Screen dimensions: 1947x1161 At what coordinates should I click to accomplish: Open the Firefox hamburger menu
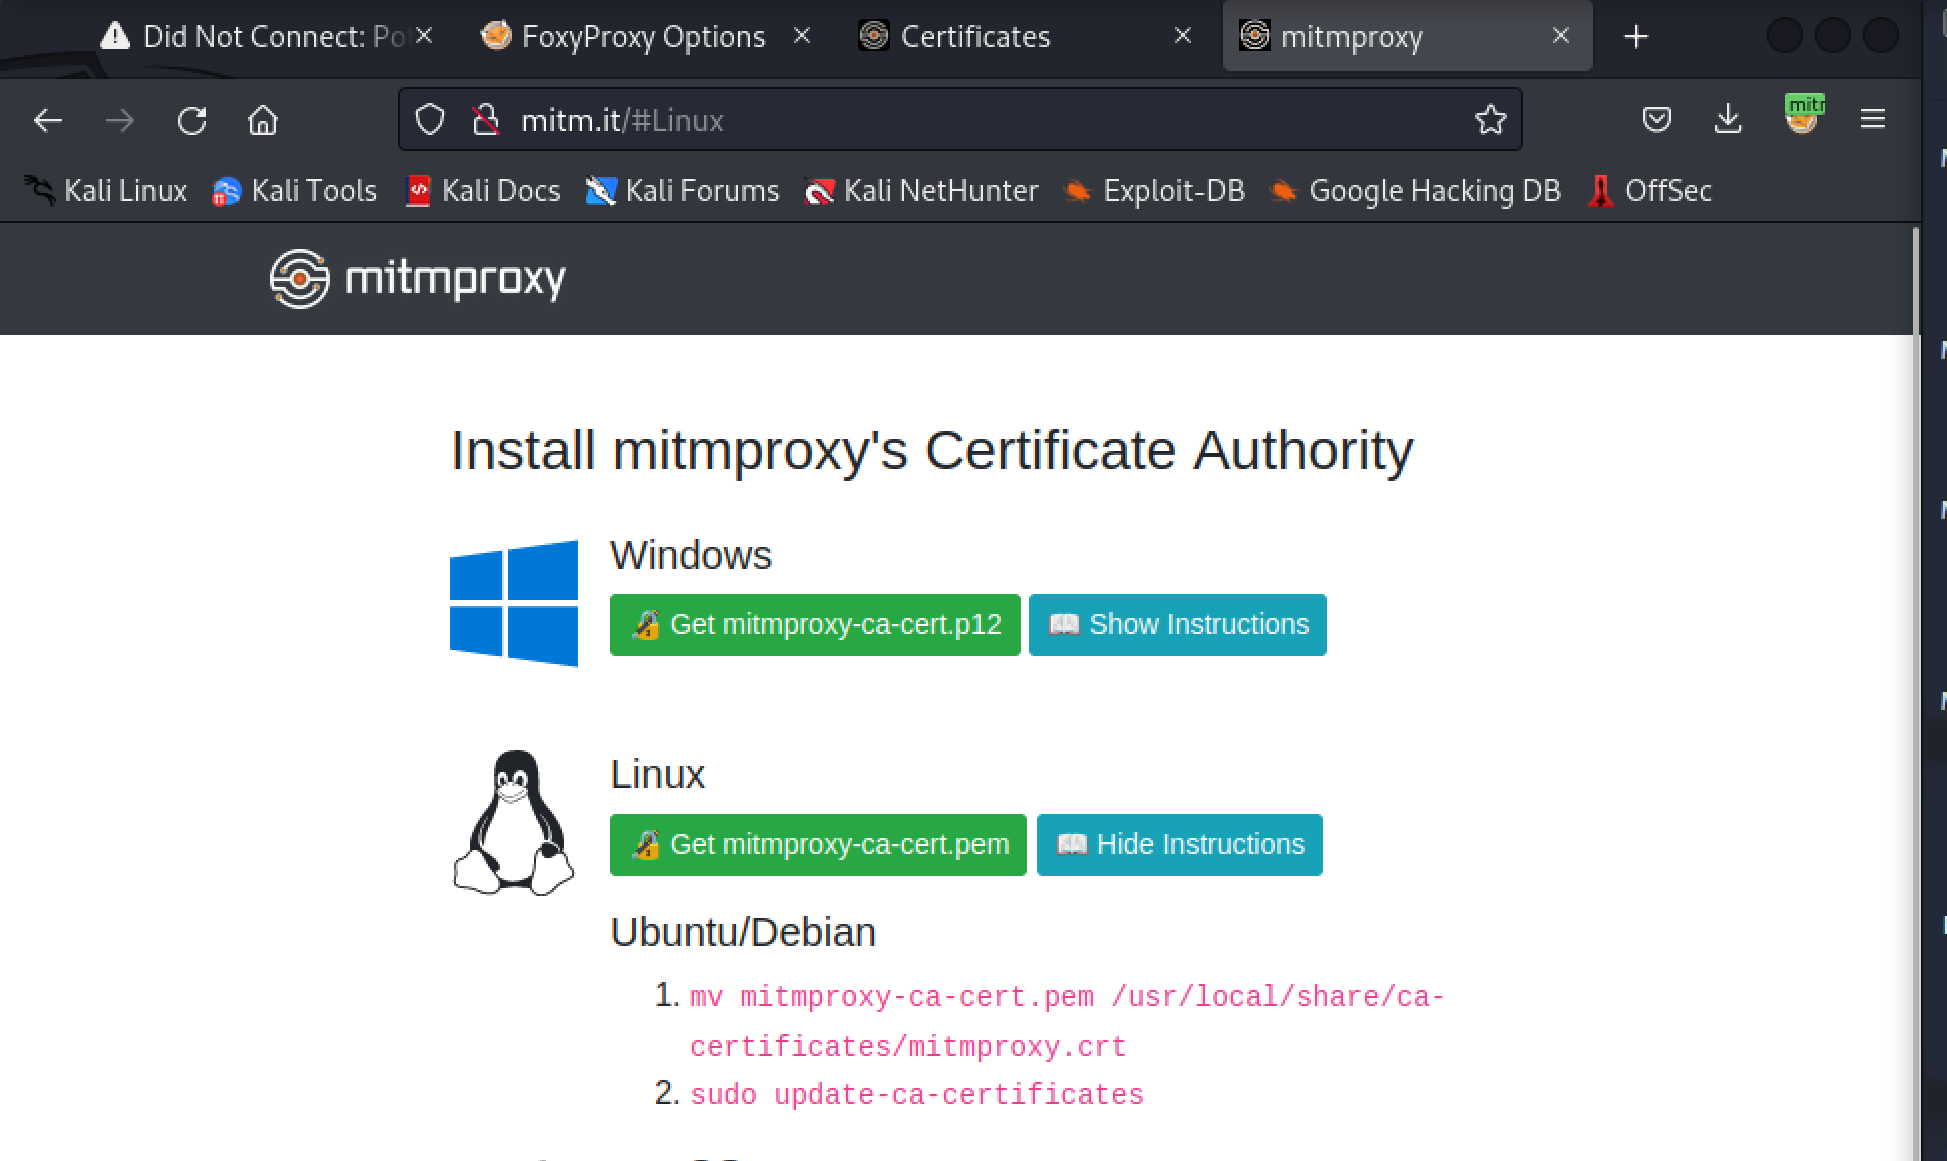click(x=1872, y=120)
